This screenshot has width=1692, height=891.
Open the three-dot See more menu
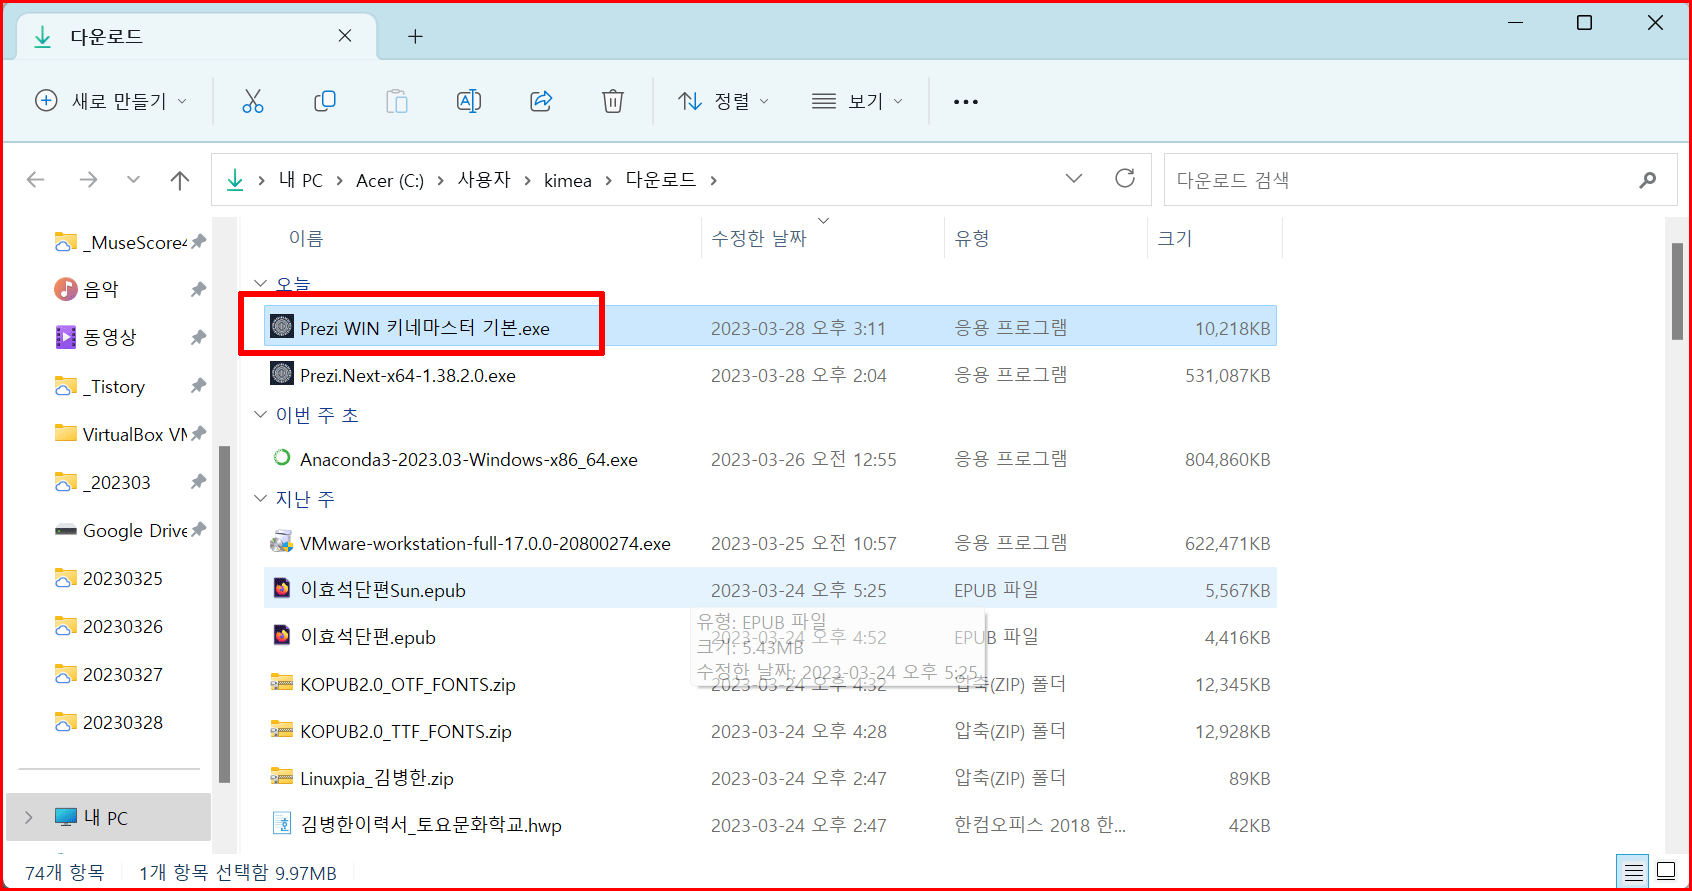(966, 102)
